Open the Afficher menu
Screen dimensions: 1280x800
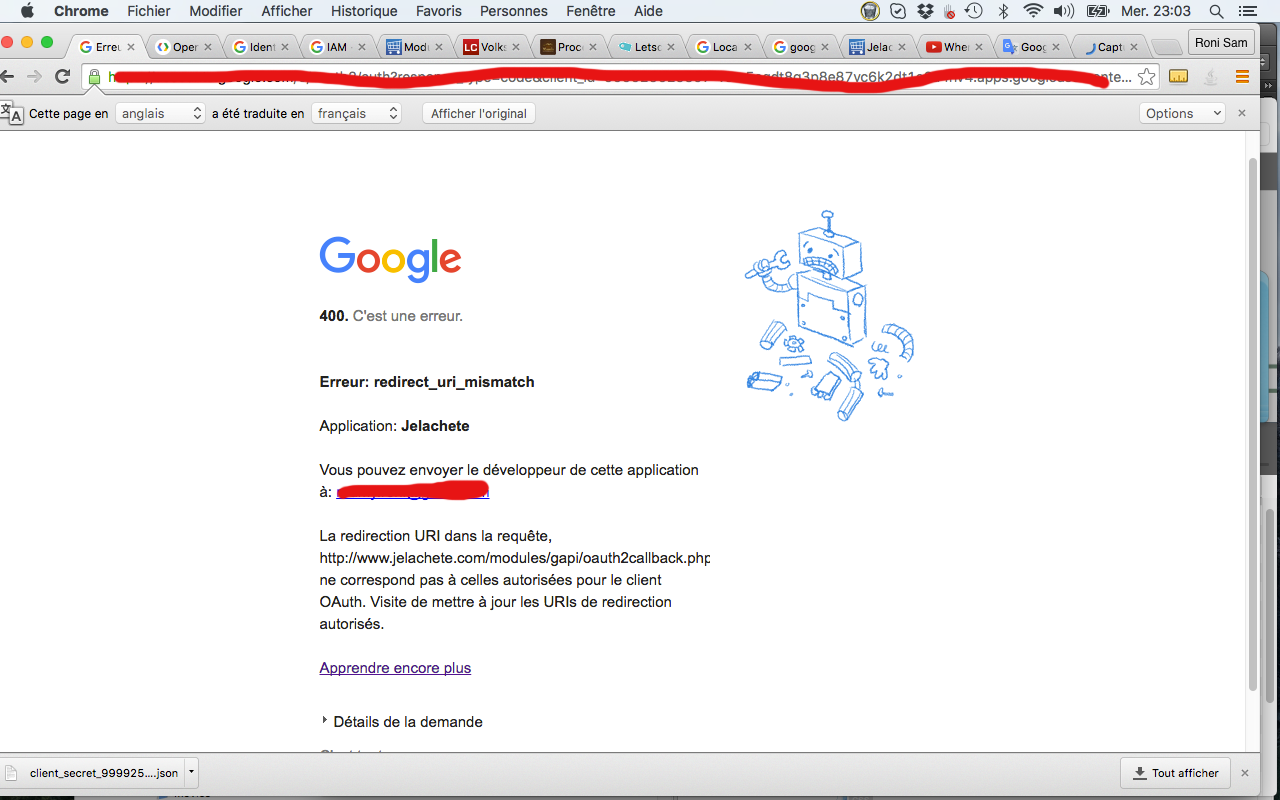(287, 11)
